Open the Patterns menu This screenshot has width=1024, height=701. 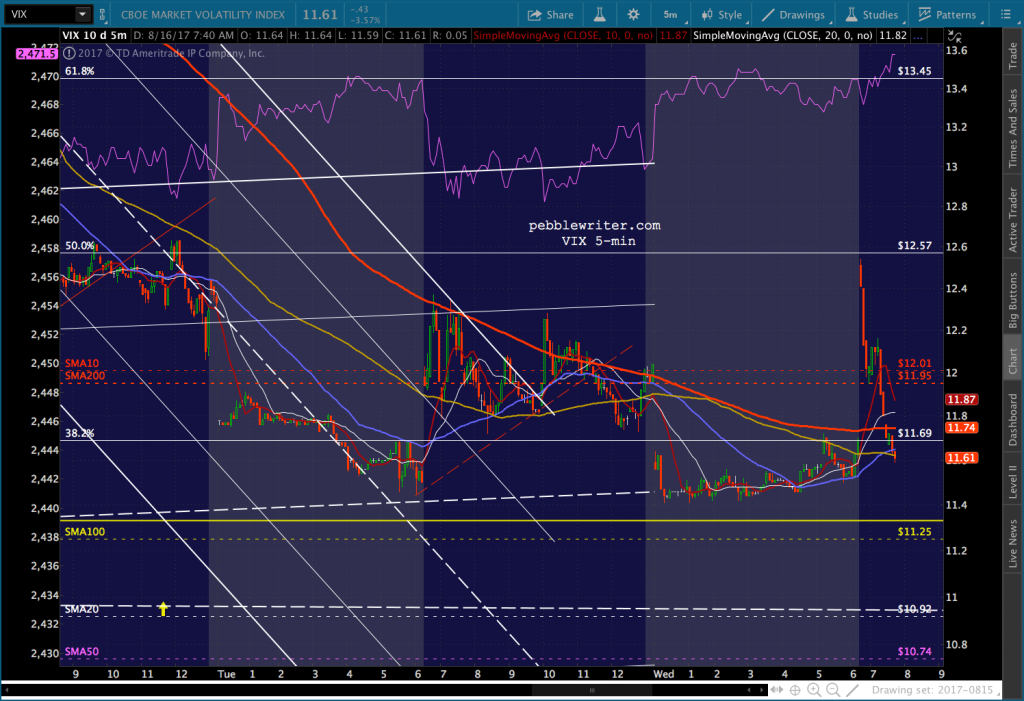pos(947,14)
